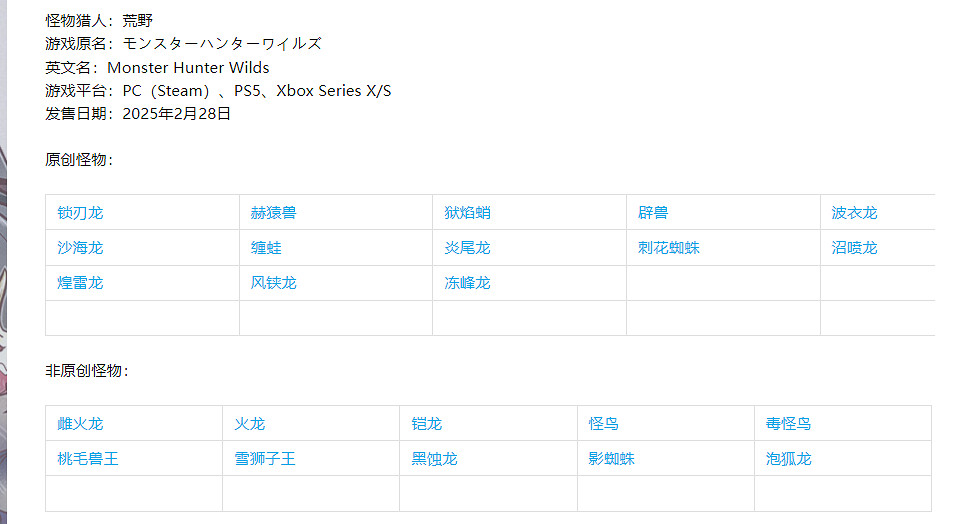The height and width of the screenshot is (524, 965).
Task: Open the 炎尾龙 link
Action: click(467, 248)
